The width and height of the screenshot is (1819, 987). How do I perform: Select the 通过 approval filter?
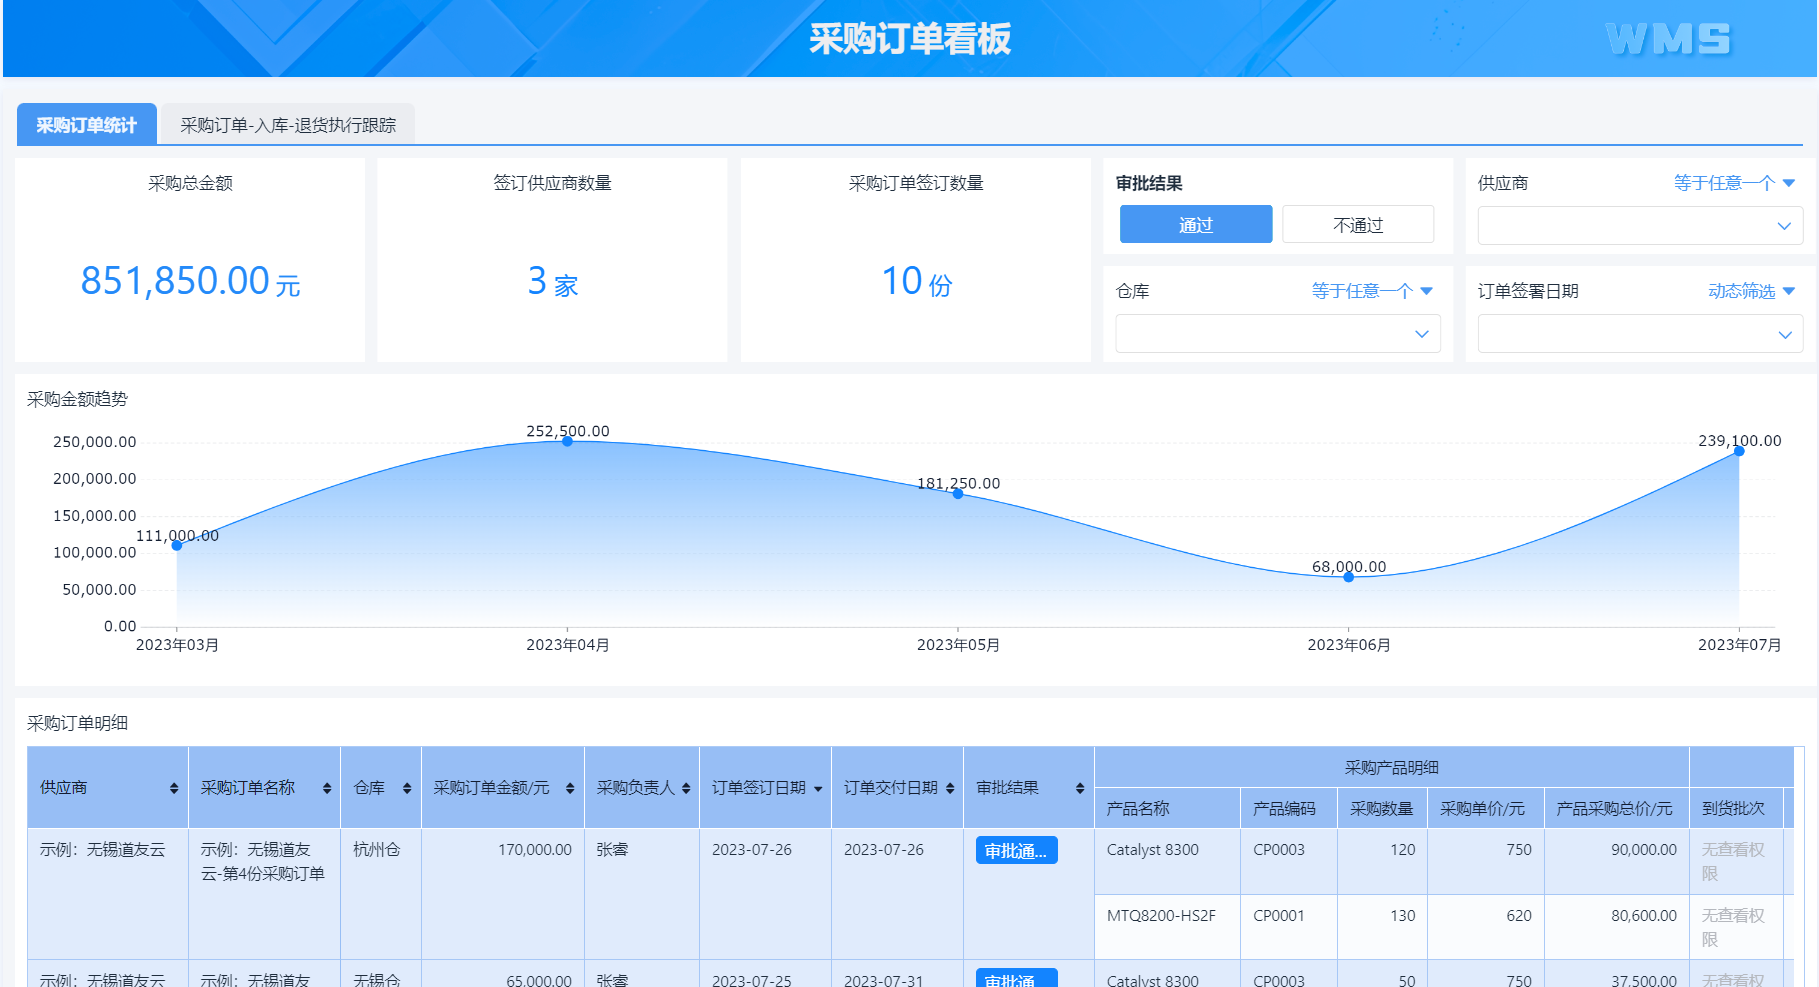tap(1195, 224)
